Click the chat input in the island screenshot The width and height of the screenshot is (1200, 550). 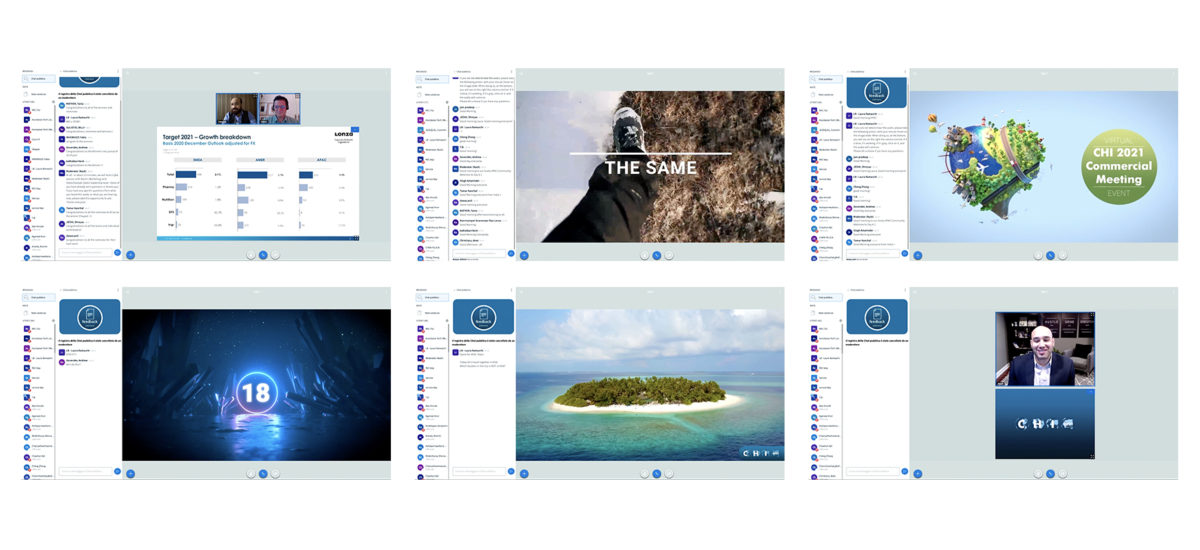pos(479,470)
